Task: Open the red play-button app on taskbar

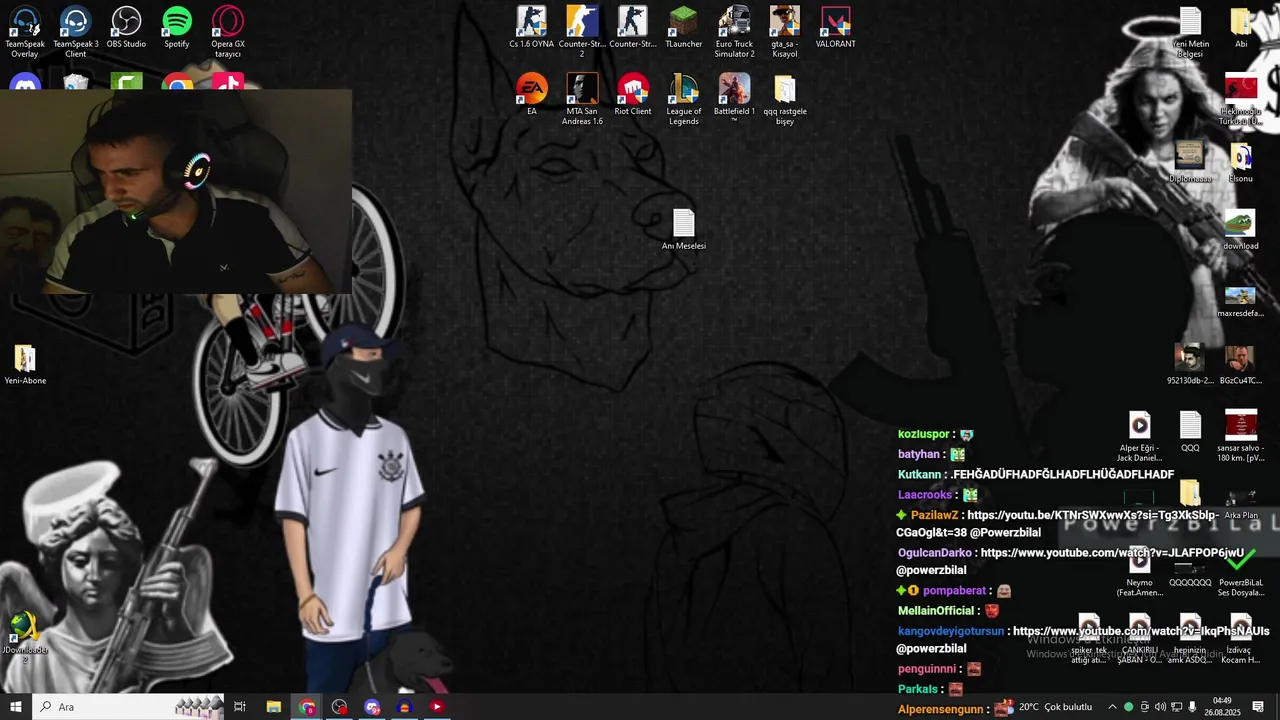Action: coord(437,707)
